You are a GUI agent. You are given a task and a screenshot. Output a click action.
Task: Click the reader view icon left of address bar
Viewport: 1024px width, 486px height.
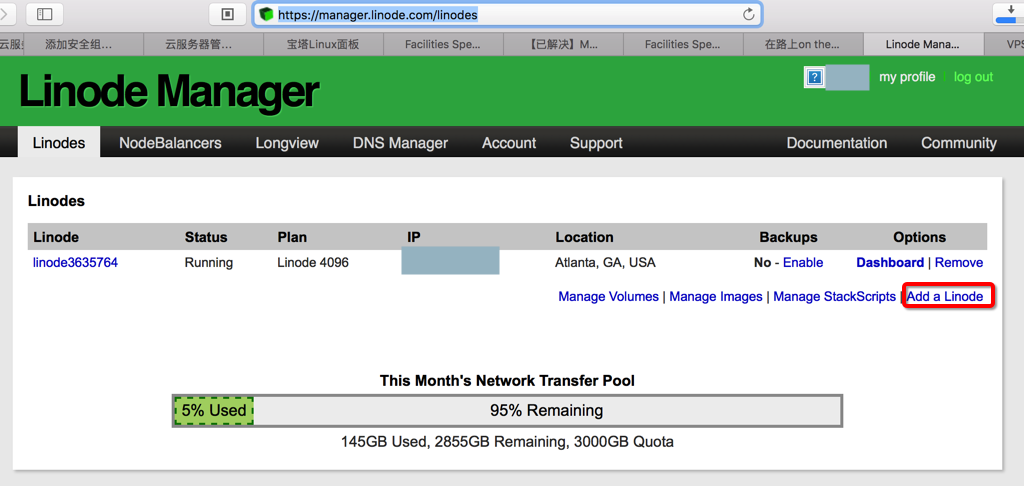point(227,14)
